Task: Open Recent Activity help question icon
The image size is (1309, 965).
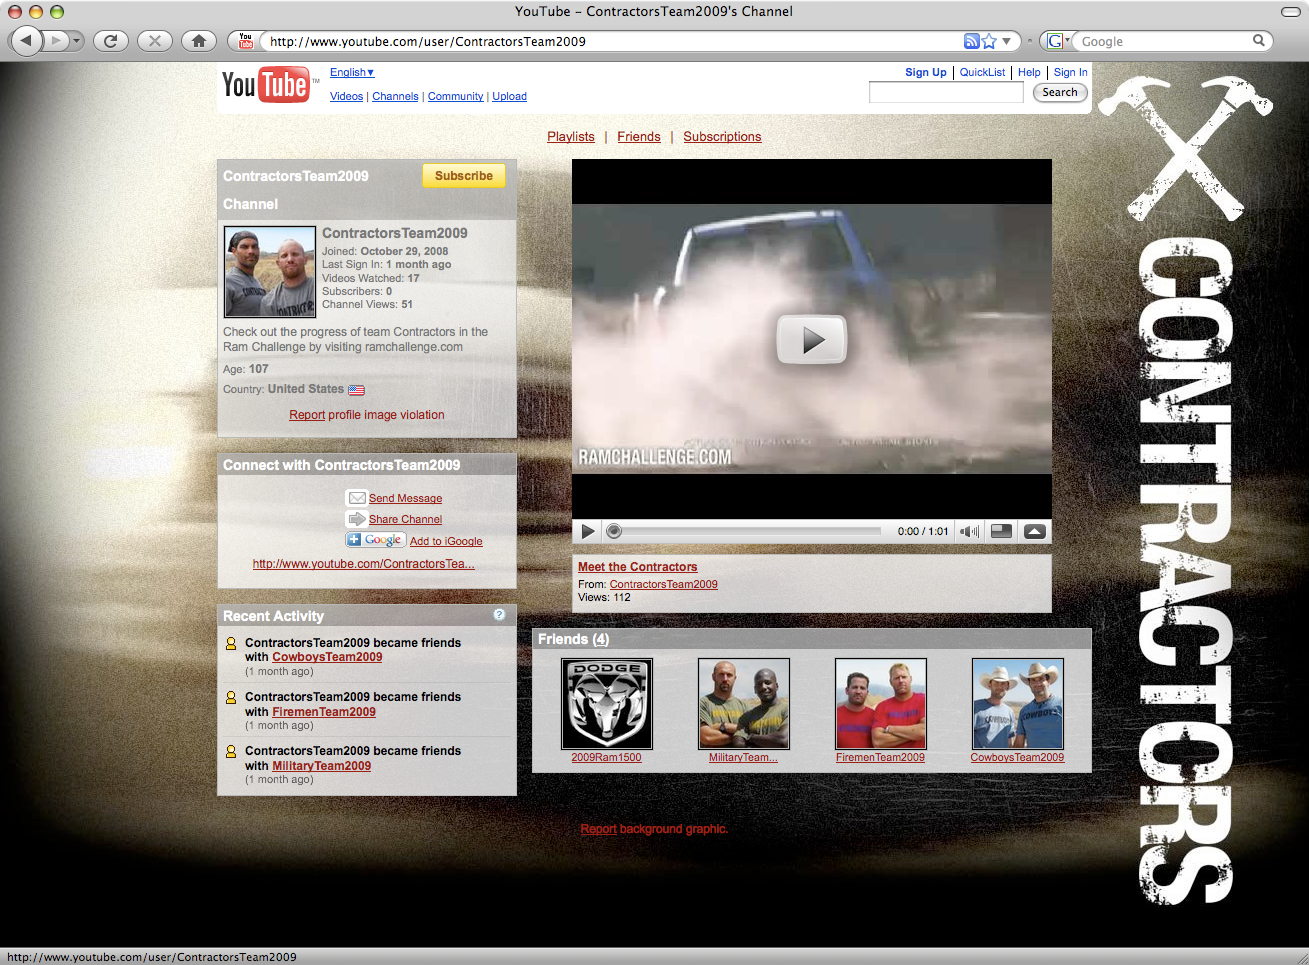Action: tap(499, 615)
